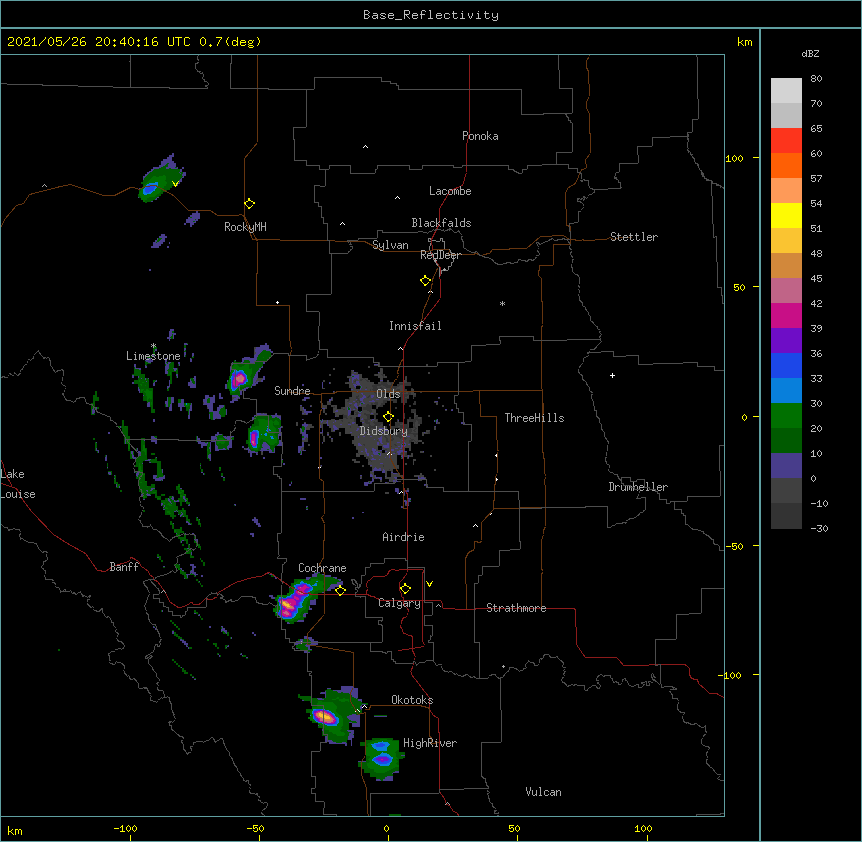Select the Blackfalds label
862x842 pixels.
pyautogui.click(x=441, y=223)
